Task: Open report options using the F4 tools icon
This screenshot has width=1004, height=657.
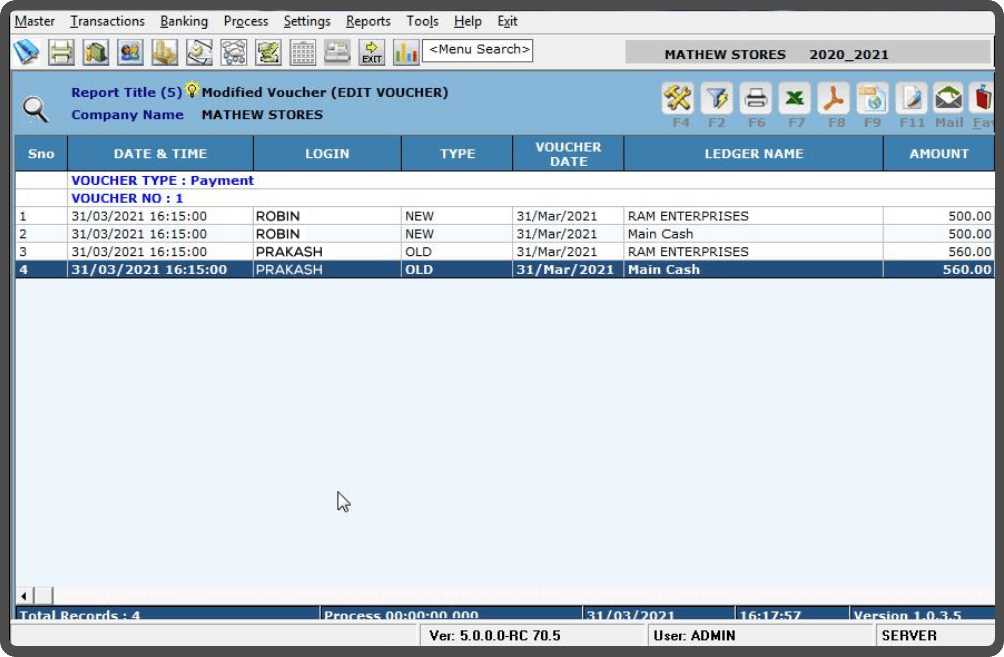Action: [678, 97]
